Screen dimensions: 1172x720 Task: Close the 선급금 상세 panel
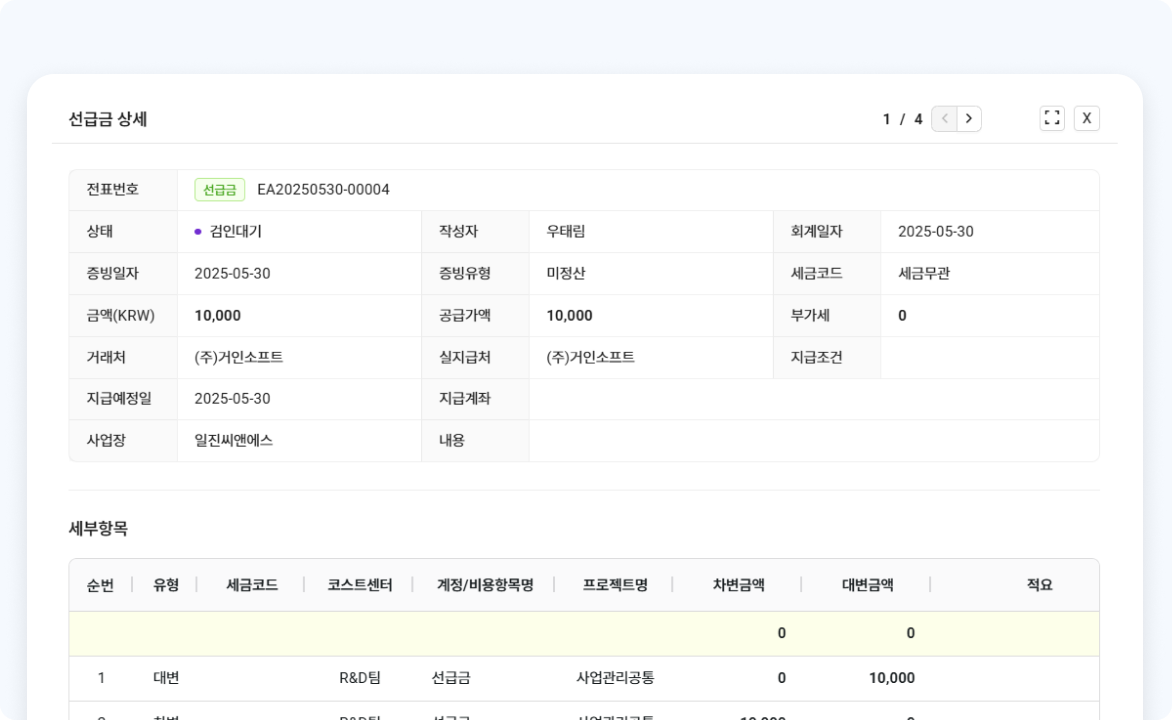point(1087,118)
